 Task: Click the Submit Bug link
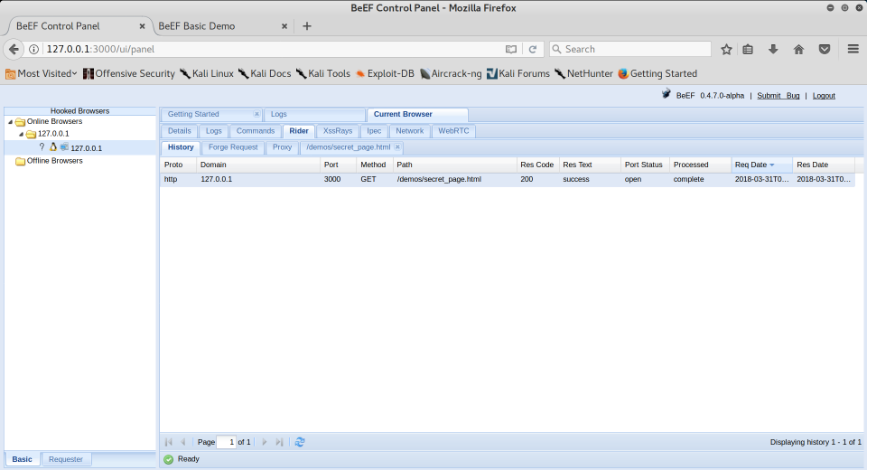pos(778,96)
